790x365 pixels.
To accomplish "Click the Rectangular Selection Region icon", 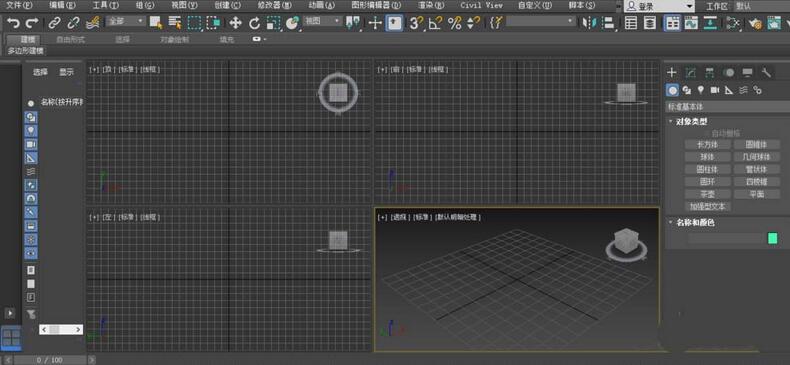I will [194, 23].
